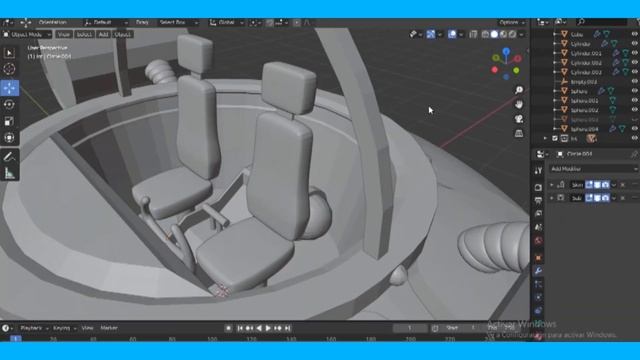Image resolution: width=640 pixels, height=360 pixels.
Task: Open the shading options dropdown arrow
Action: pos(521,35)
